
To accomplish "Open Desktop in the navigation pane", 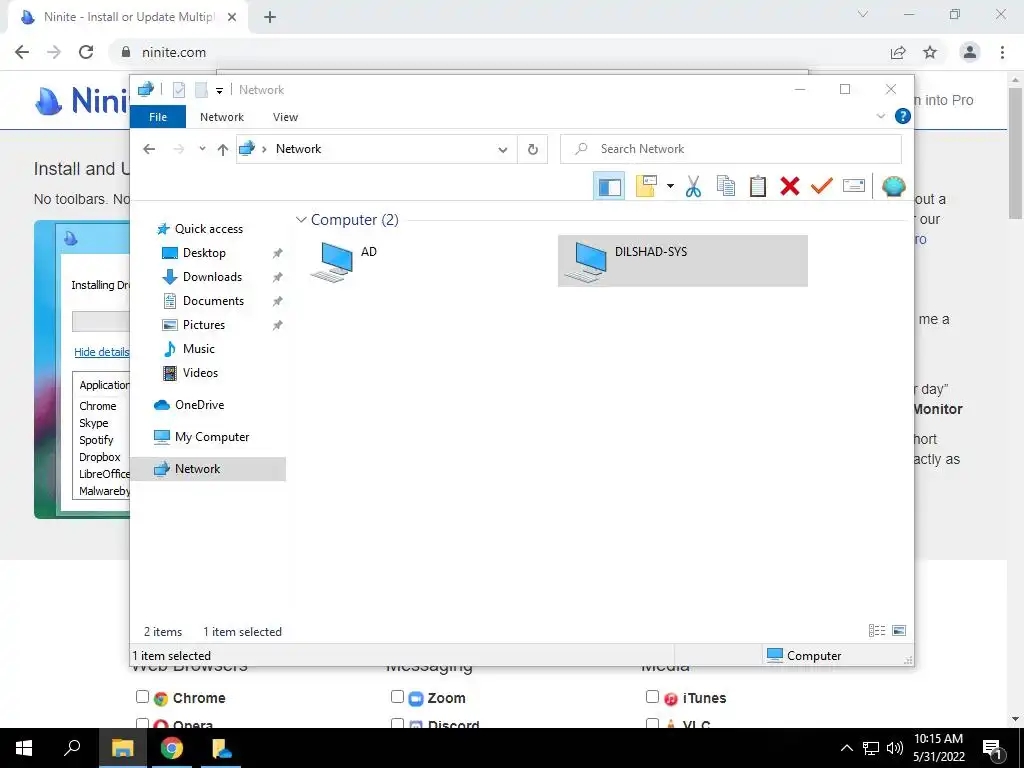I will tap(204, 253).
